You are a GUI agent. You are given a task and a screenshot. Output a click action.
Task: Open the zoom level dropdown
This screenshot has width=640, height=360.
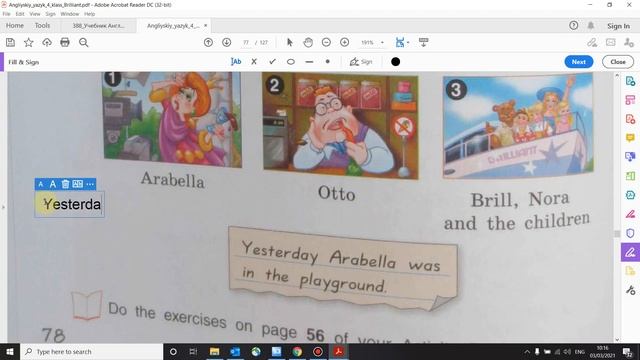pos(382,42)
